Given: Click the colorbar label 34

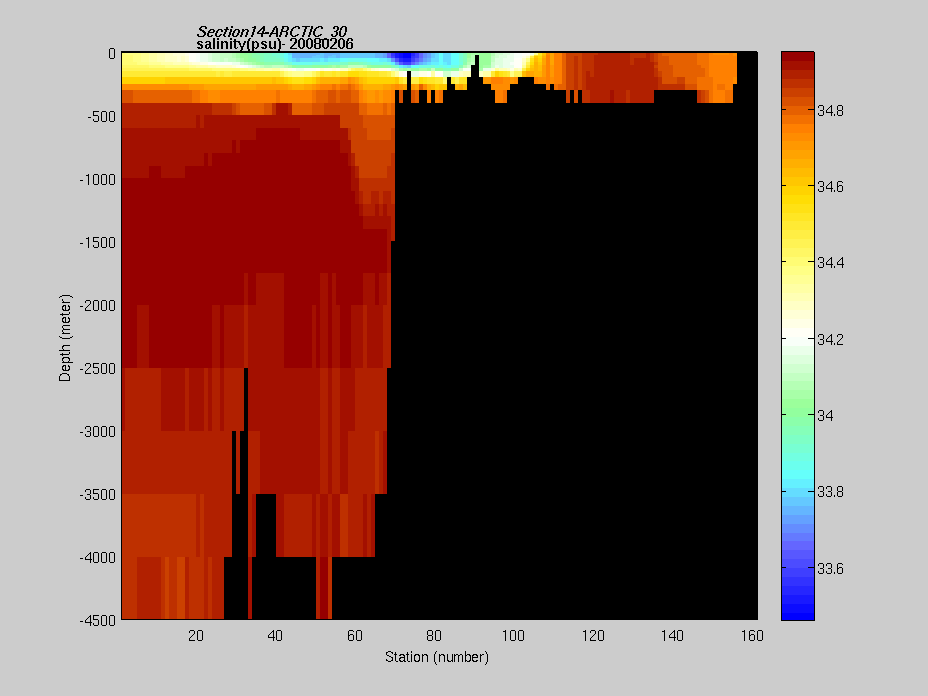Looking at the screenshot, I should click(x=825, y=415).
